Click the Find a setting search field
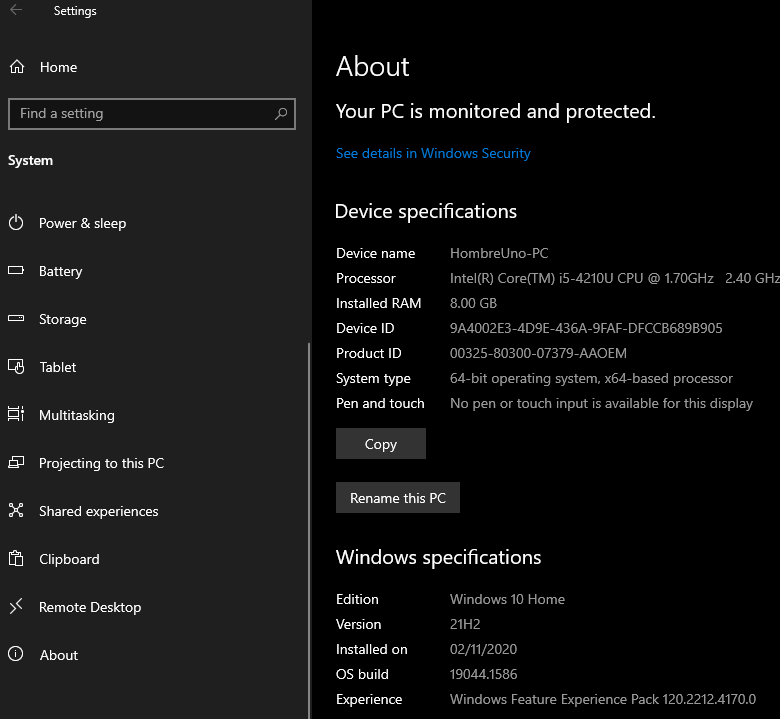The width and height of the screenshot is (780, 719). pyautogui.click(x=140, y=114)
